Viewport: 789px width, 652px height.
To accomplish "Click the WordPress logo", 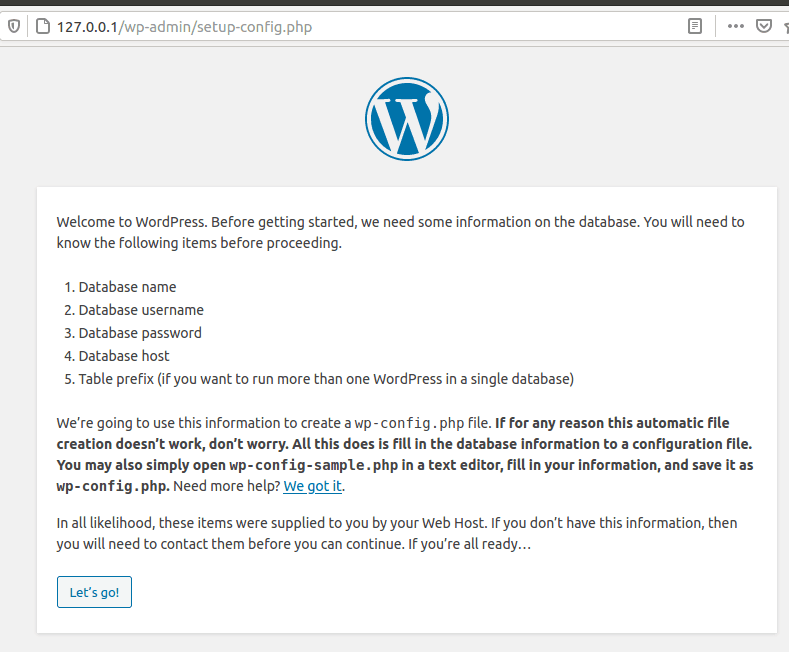I will pos(407,119).
